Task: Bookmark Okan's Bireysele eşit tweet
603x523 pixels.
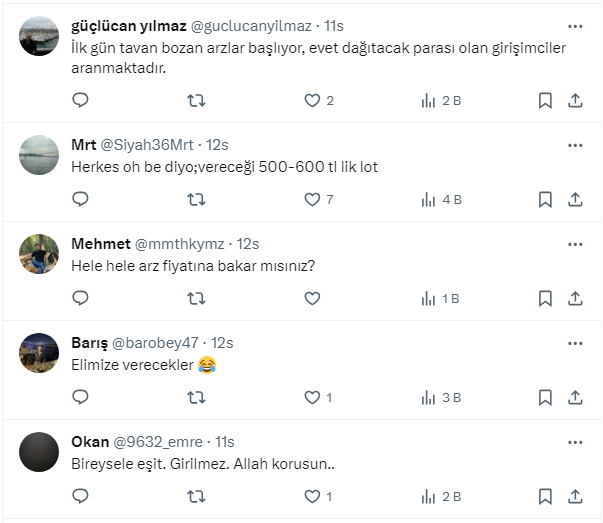Action: click(545, 496)
